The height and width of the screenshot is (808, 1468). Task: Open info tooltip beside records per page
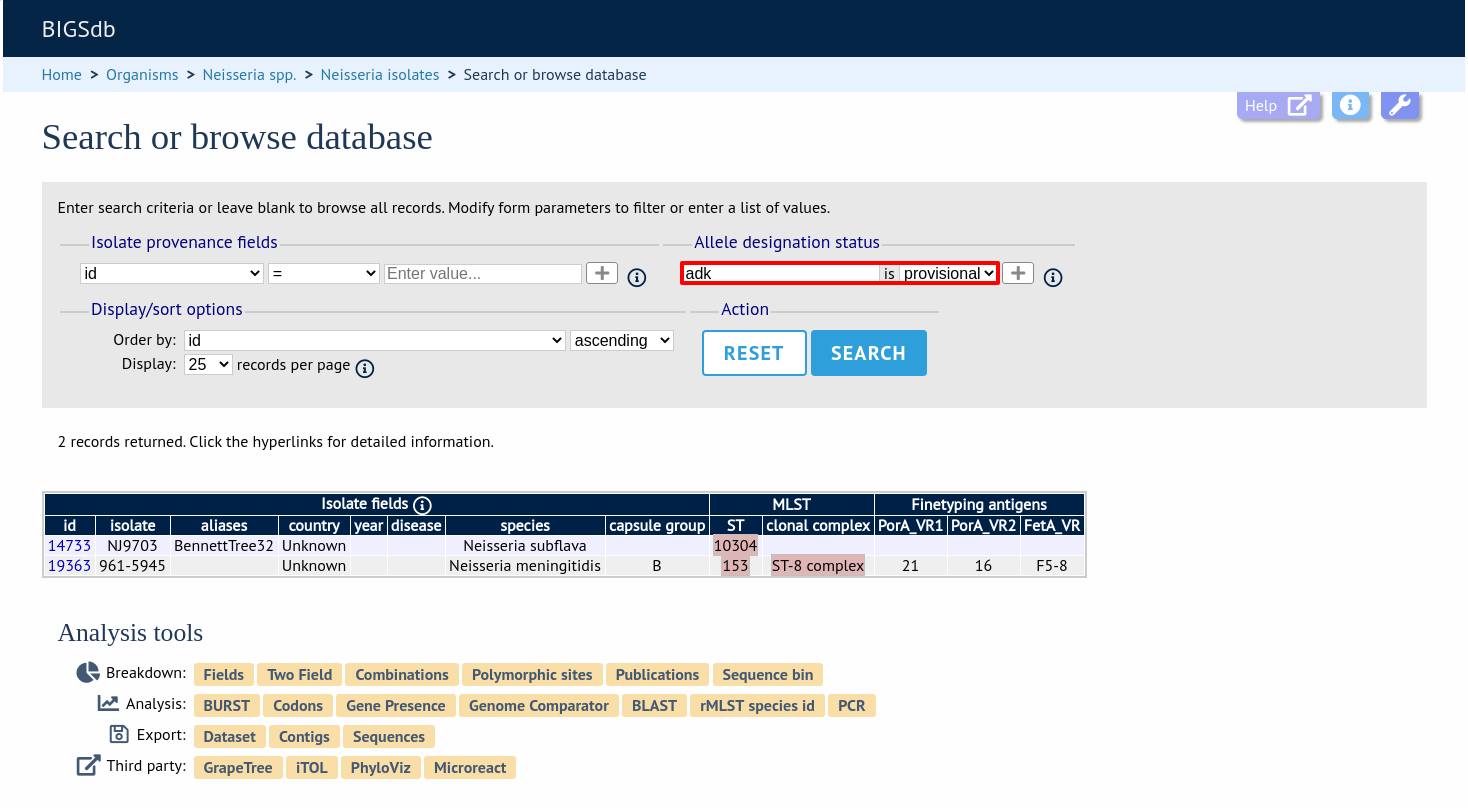[x=365, y=369]
